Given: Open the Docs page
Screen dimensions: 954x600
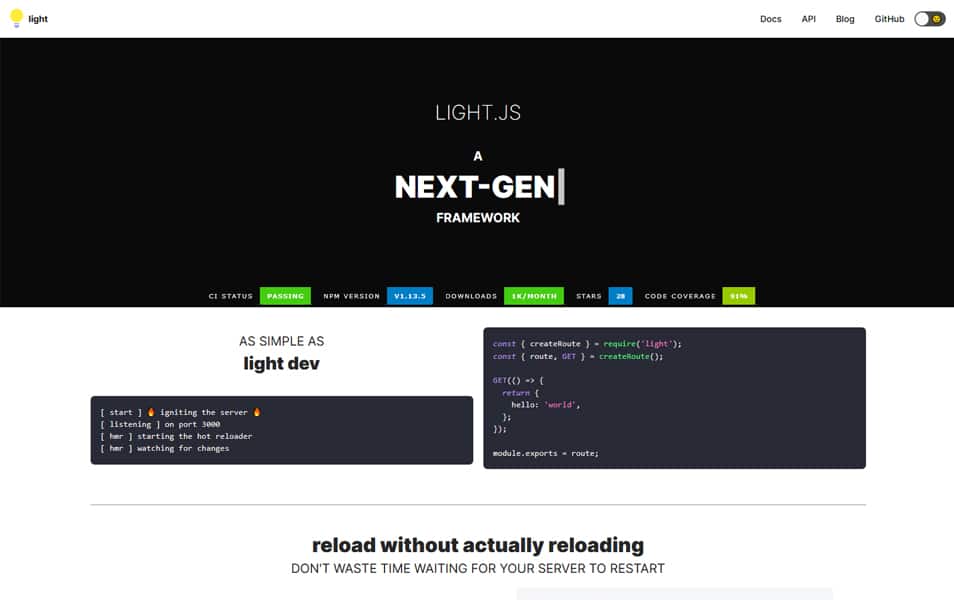Looking at the screenshot, I should pos(770,19).
